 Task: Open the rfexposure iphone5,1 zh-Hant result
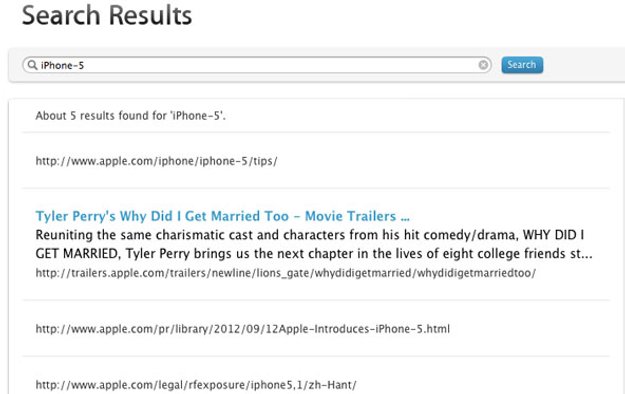[196, 385]
